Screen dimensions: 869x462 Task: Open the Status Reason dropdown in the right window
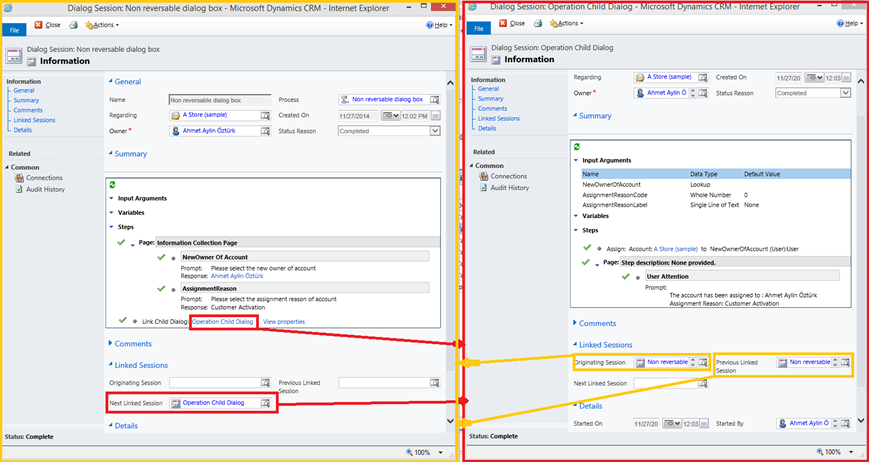coord(845,93)
